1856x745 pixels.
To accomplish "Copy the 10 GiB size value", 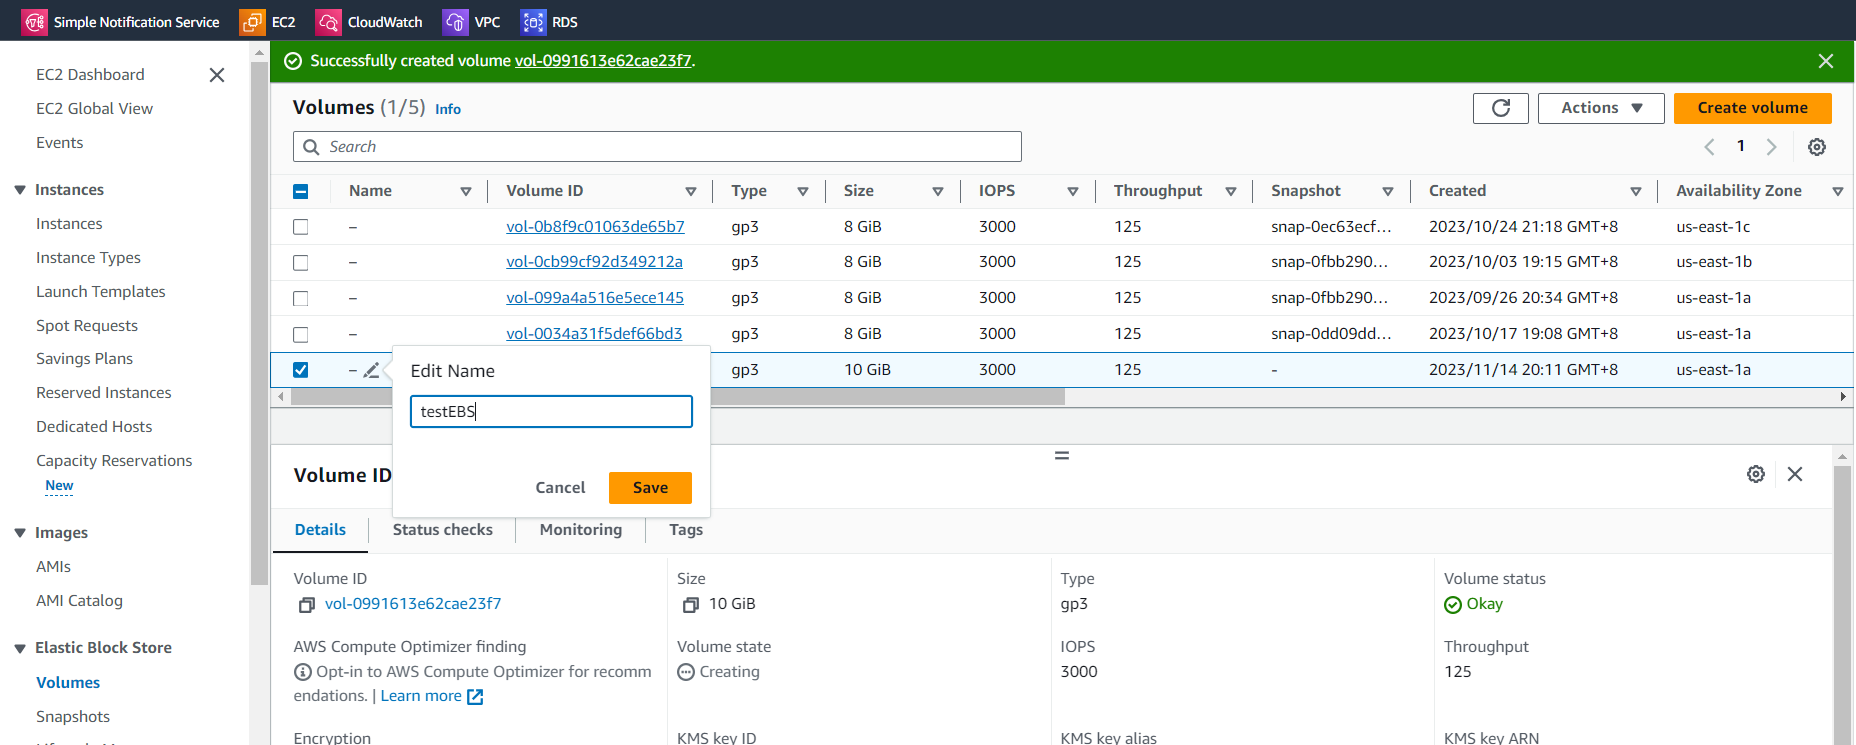I will point(691,605).
